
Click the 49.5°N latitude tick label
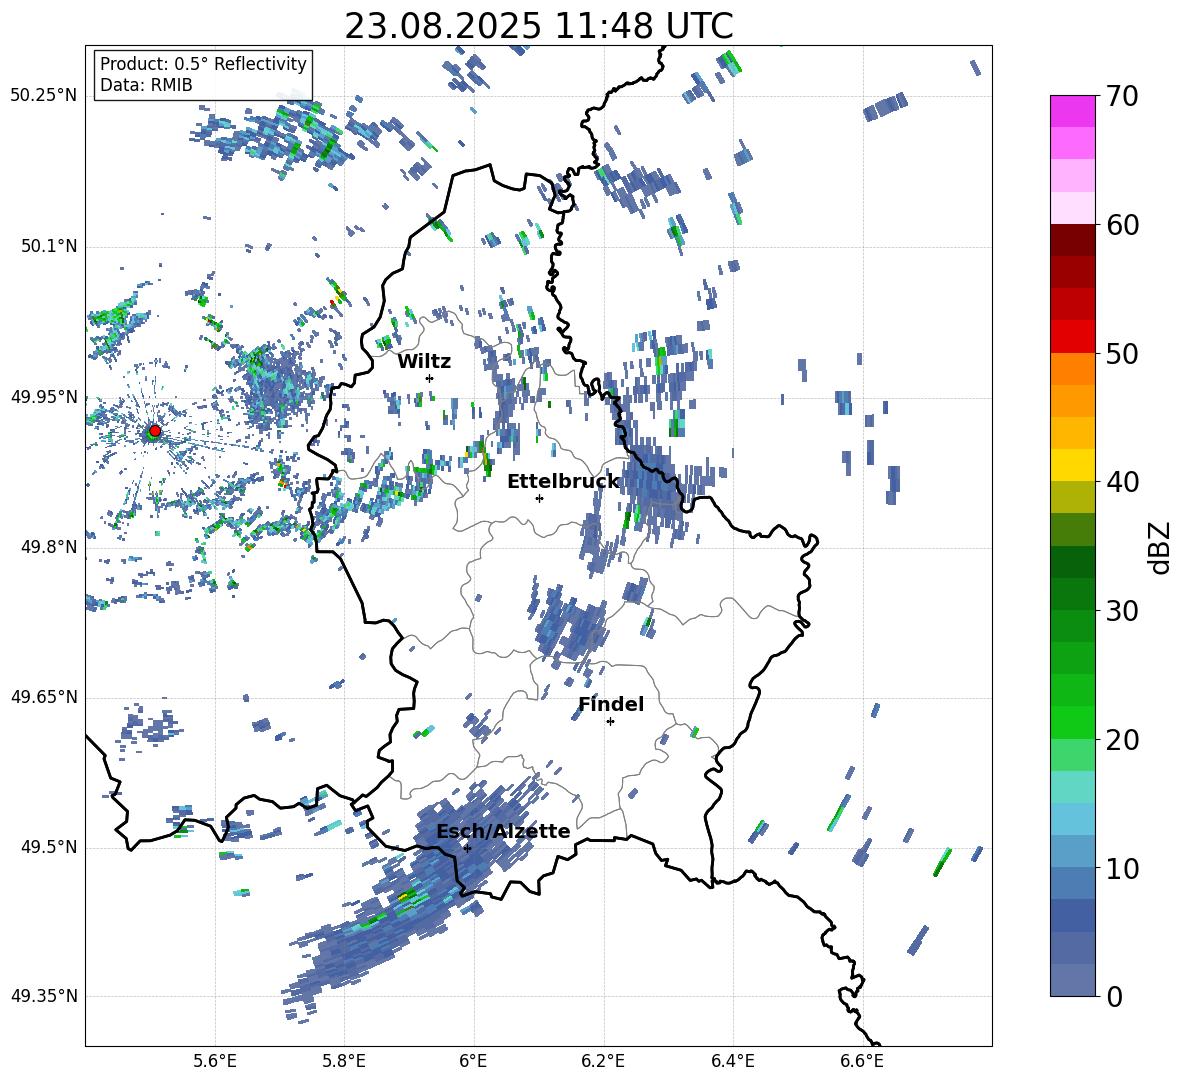pos(49,847)
